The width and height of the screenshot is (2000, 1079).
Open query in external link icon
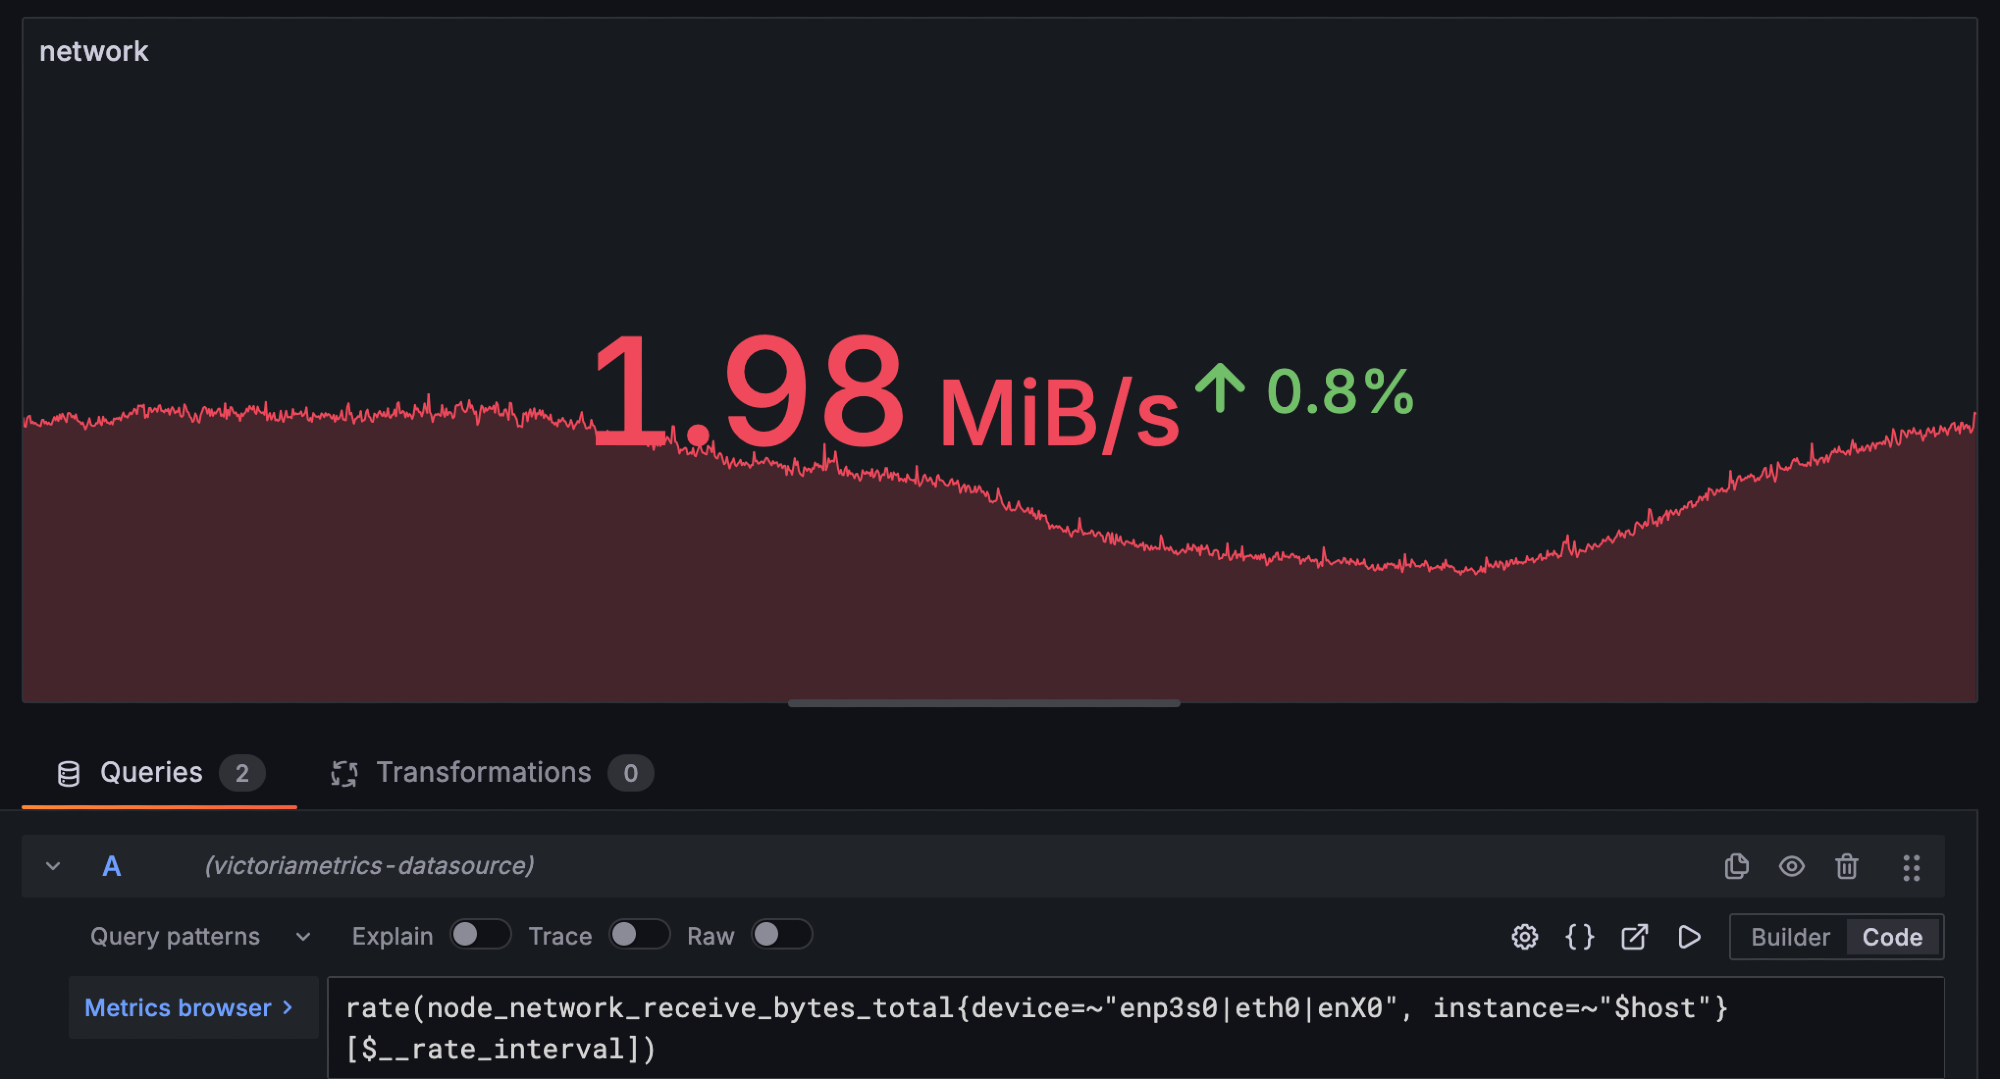point(1634,937)
